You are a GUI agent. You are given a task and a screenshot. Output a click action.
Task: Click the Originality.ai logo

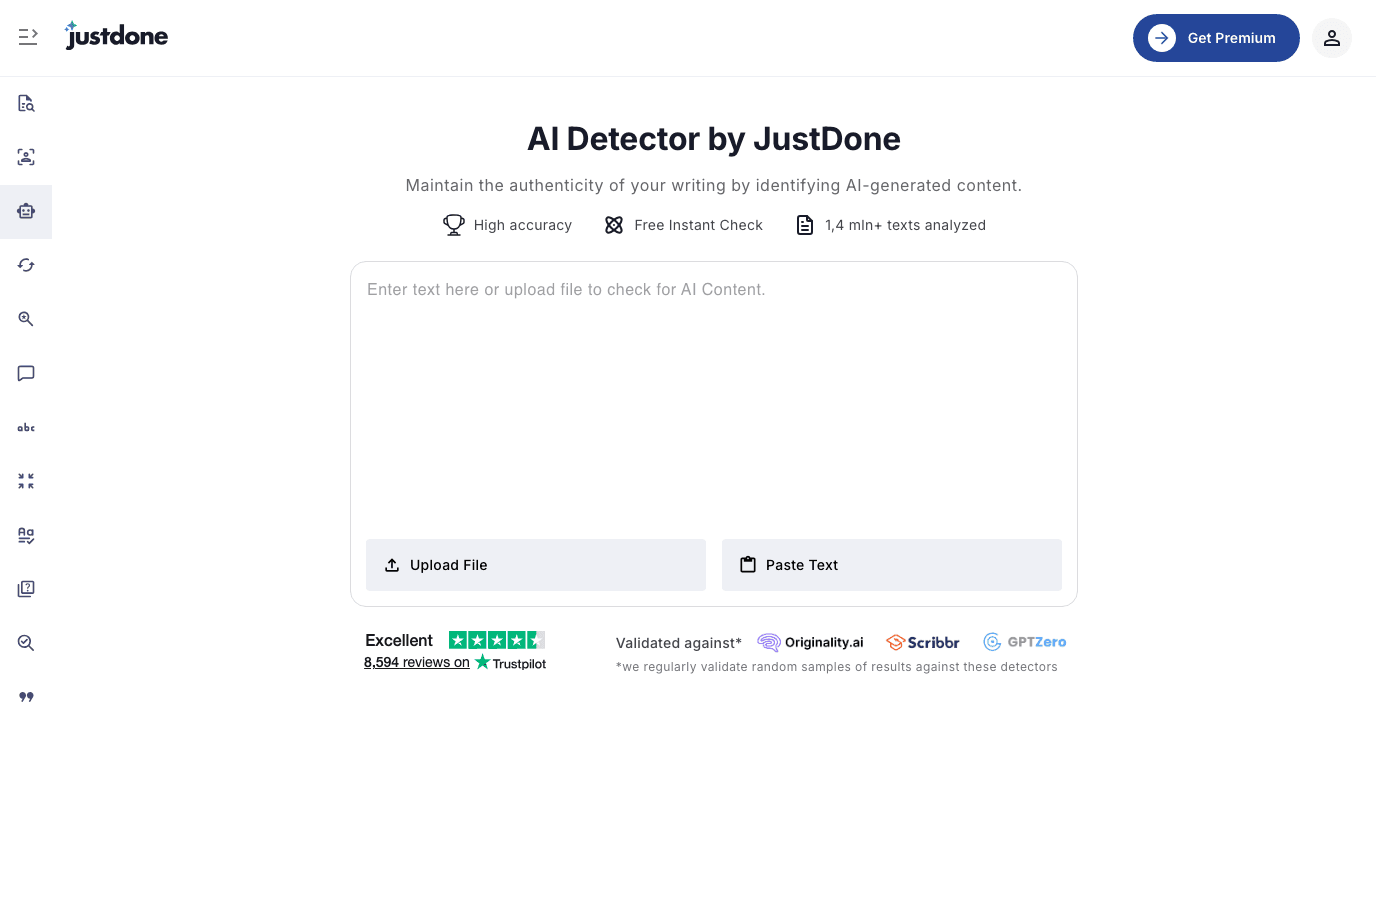coord(811,642)
